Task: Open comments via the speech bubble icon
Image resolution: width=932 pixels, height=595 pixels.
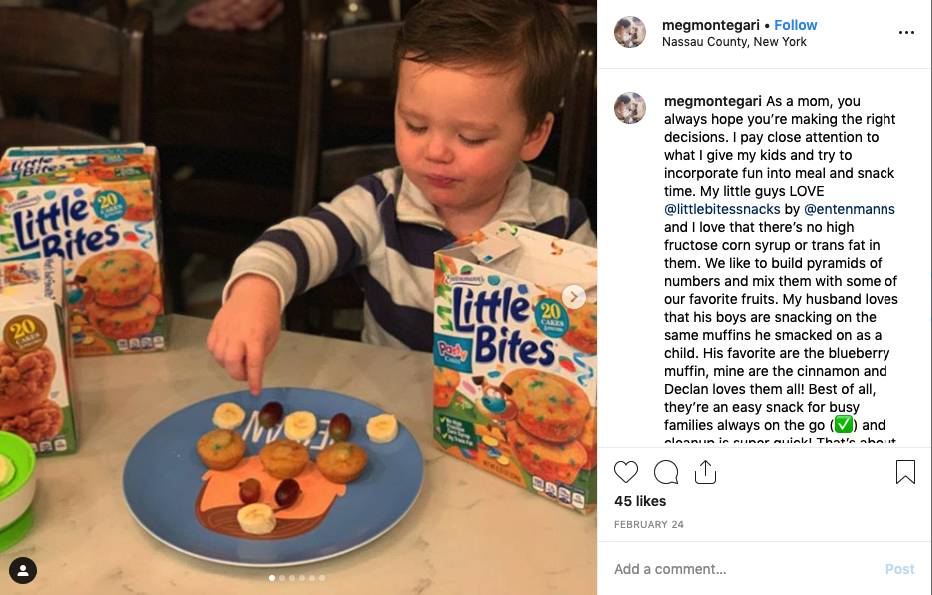Action: [666, 472]
